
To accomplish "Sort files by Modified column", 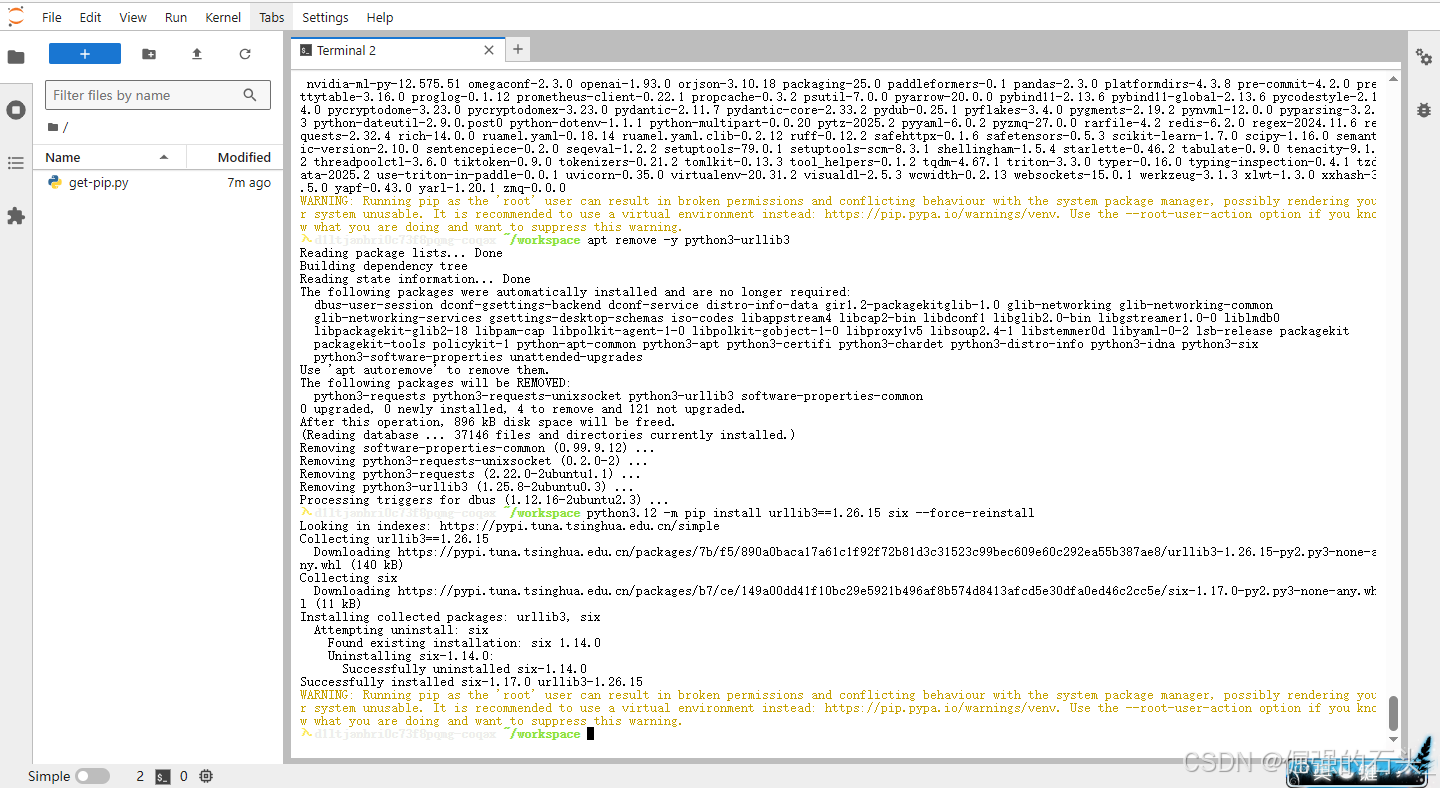I will (x=244, y=157).
